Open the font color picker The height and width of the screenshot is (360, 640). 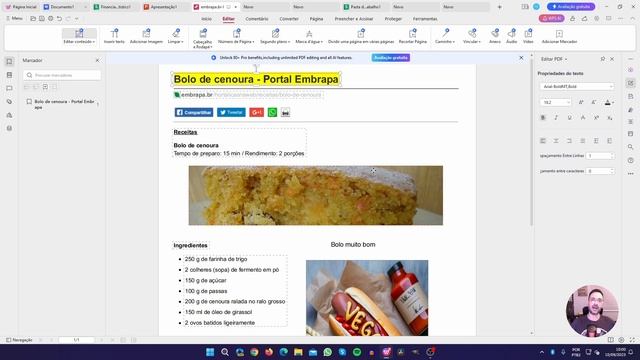pos(609,102)
